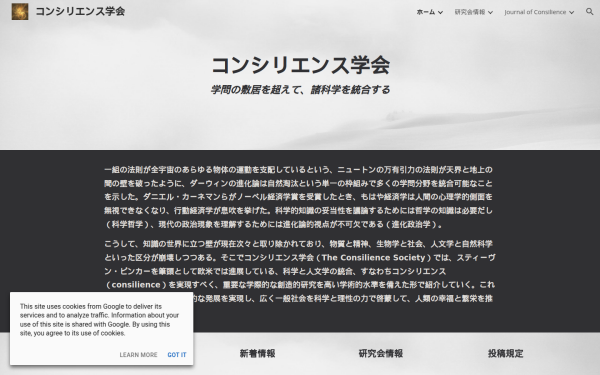The height and width of the screenshot is (375, 600).
Task: Open the ホーム menu item
Action: click(426, 12)
